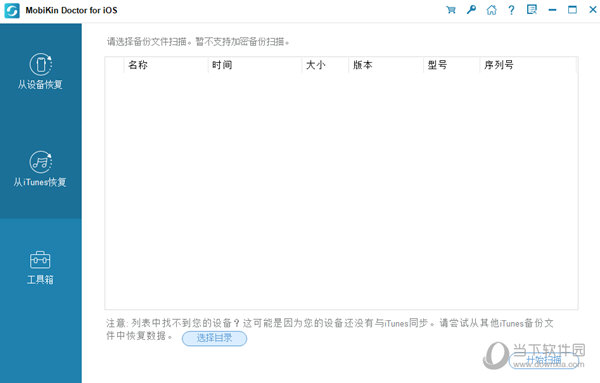Click the iTunes music note icon
Image resolution: width=600 pixels, height=383 pixels.
click(41, 162)
